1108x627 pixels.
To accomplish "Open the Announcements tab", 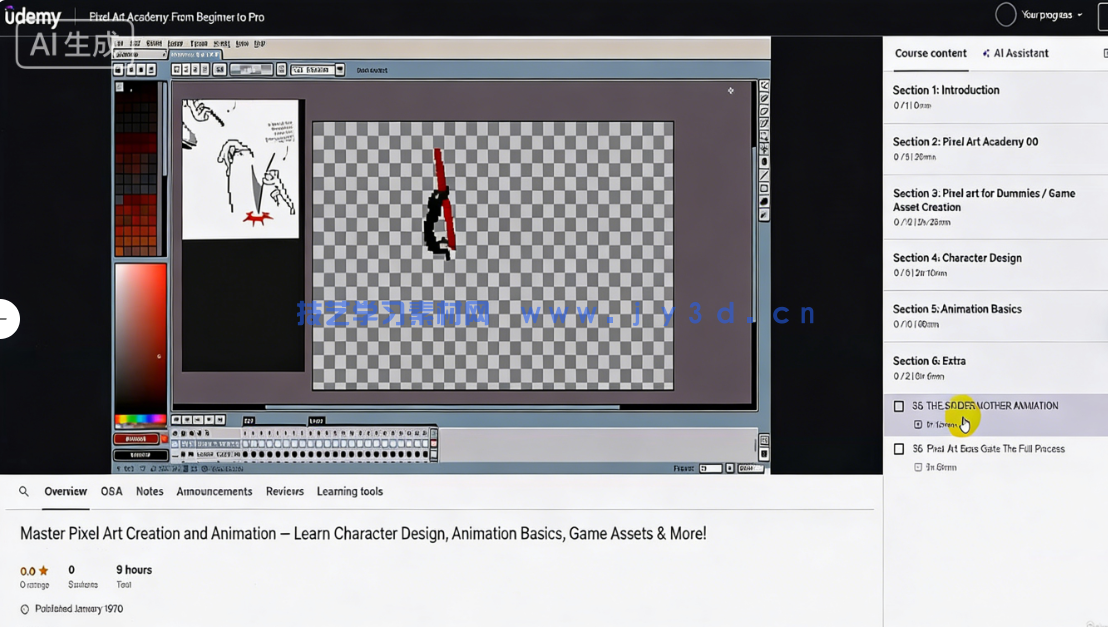I will pos(214,491).
